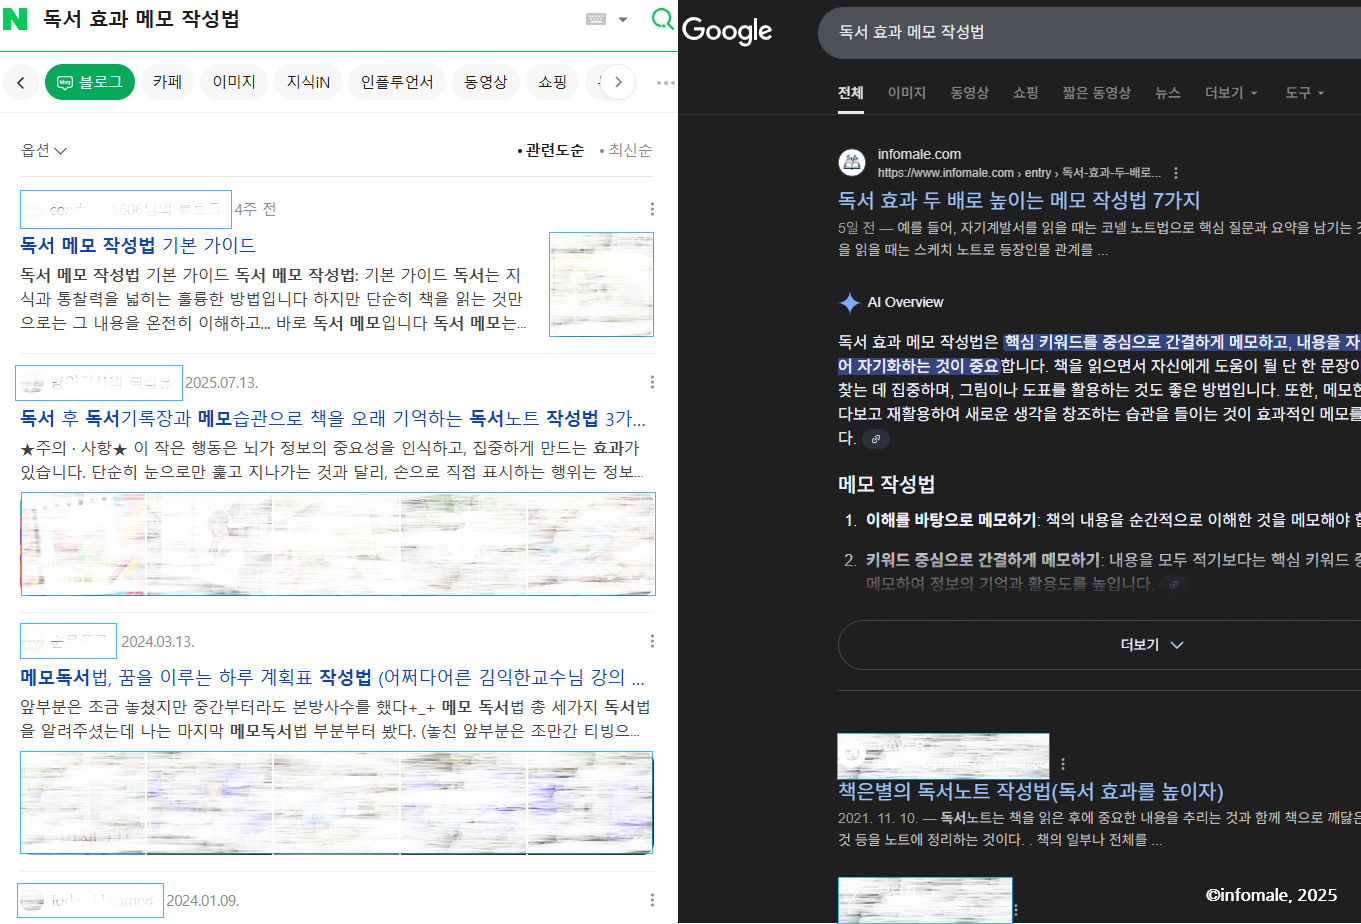This screenshot has height=924, width=1361.
Task: Click infomale.com site name in Google result
Action: coord(919,154)
